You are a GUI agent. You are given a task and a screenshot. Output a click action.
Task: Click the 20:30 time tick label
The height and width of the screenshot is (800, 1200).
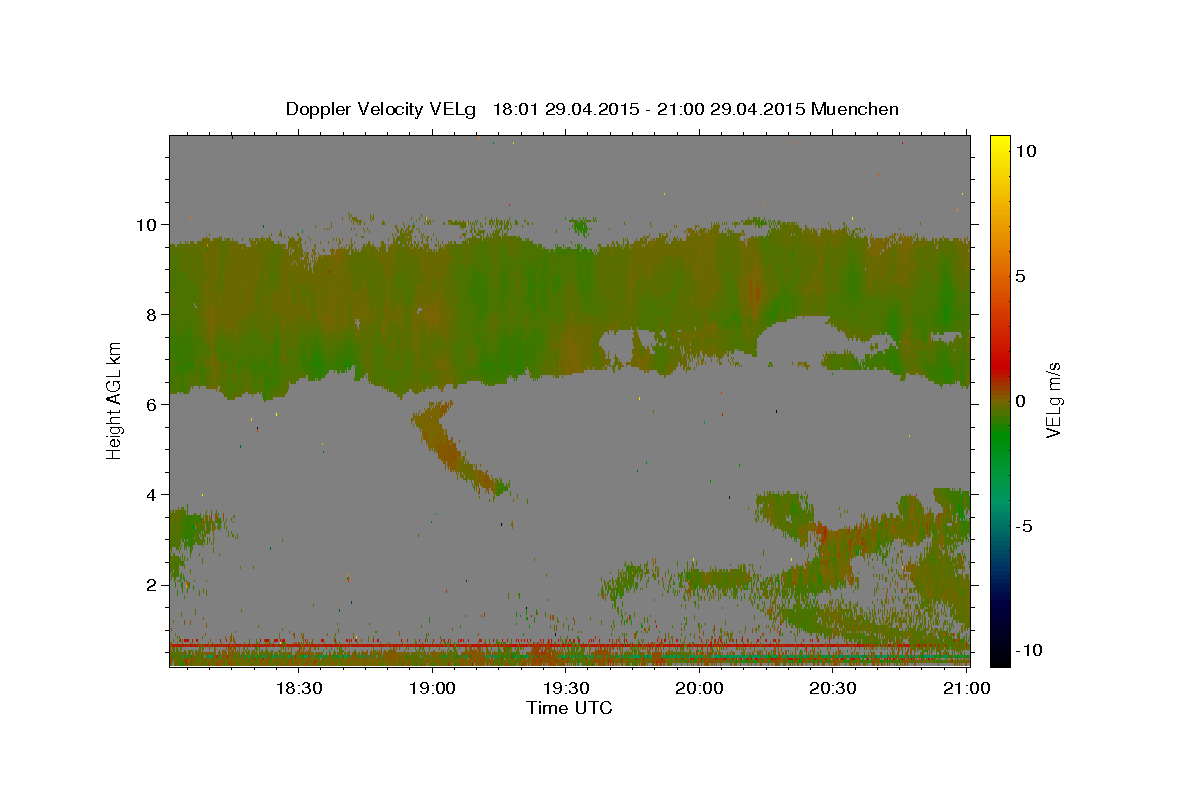(832, 688)
